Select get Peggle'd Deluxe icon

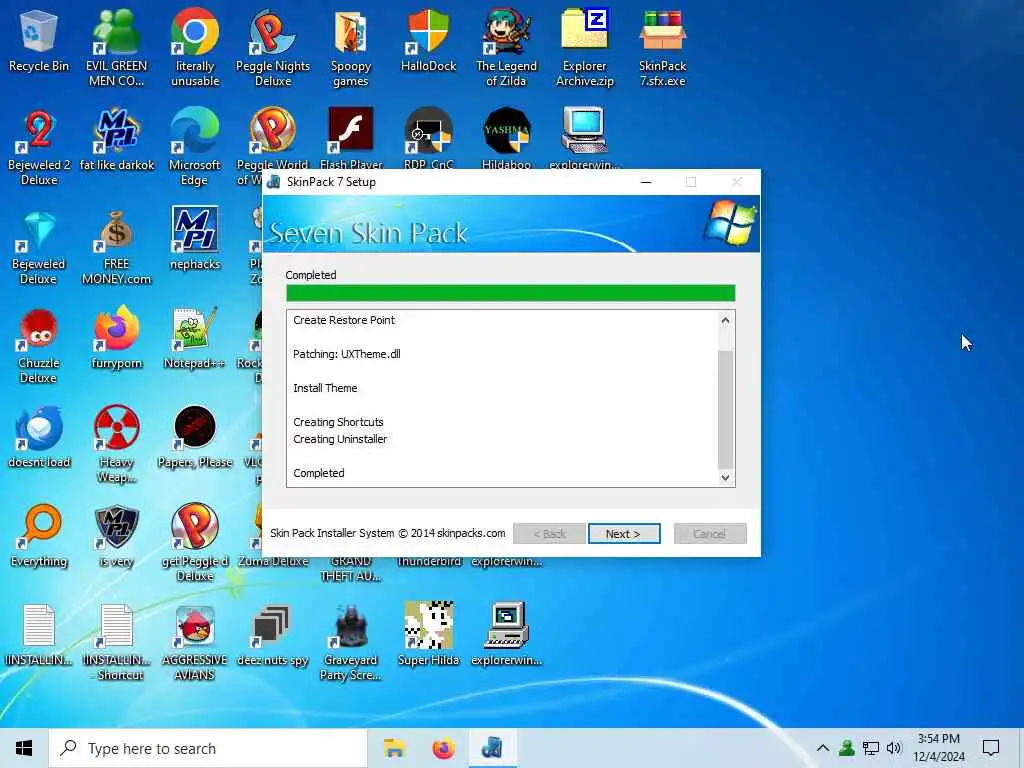coord(195,544)
